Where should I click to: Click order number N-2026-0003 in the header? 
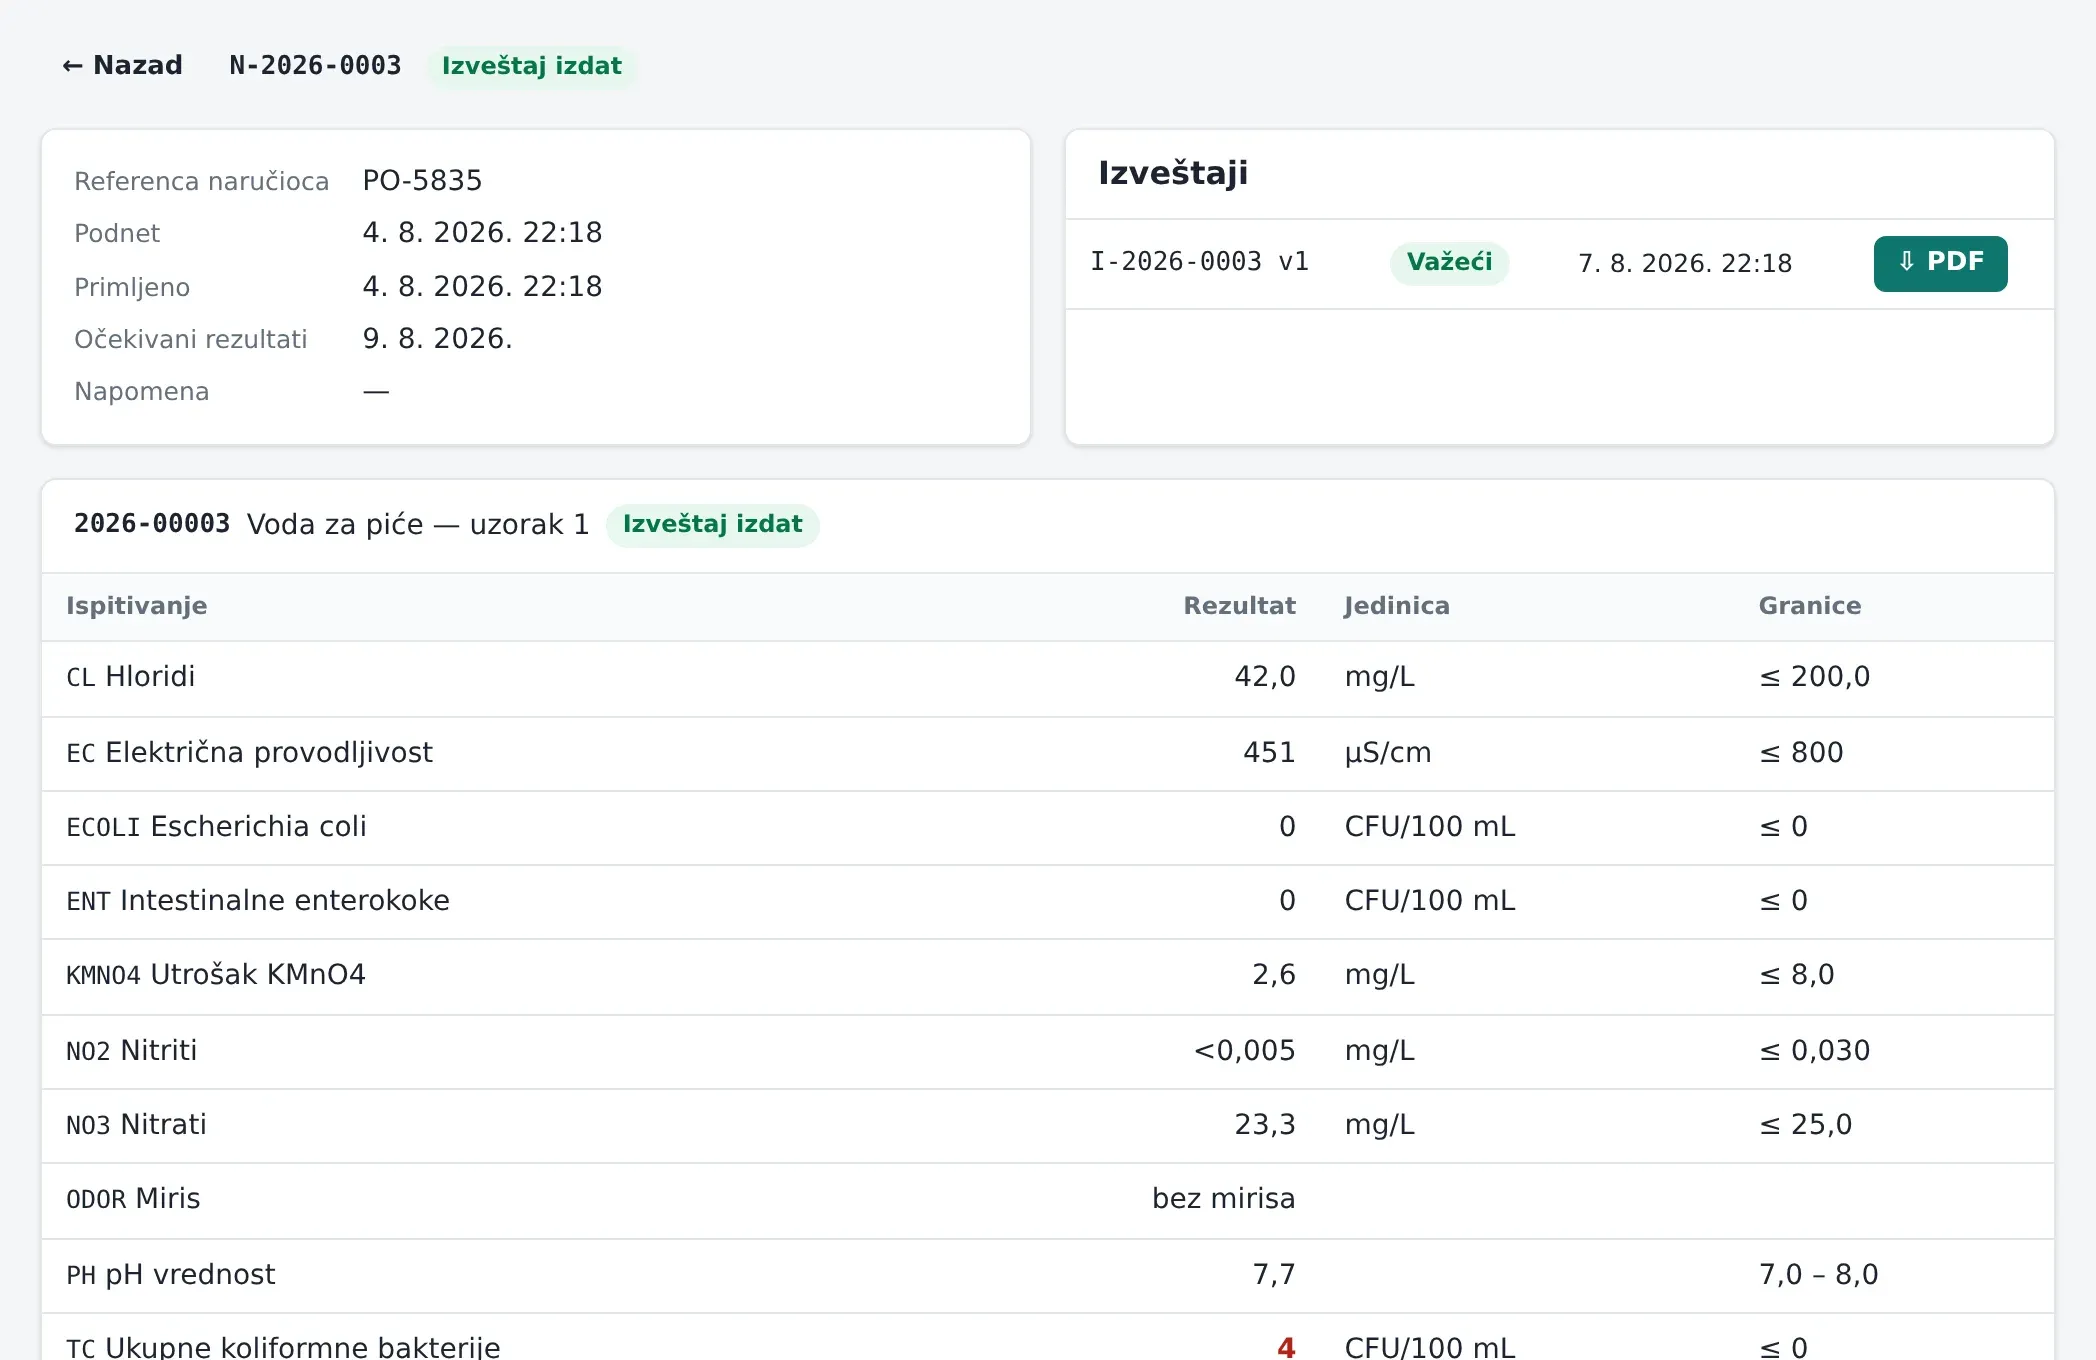click(x=315, y=65)
